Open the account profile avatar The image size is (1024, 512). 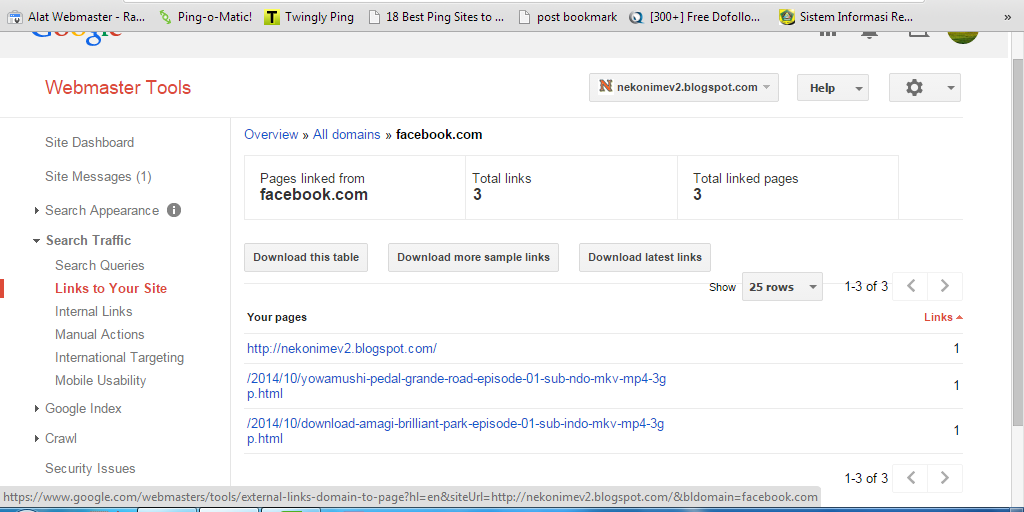point(963,37)
